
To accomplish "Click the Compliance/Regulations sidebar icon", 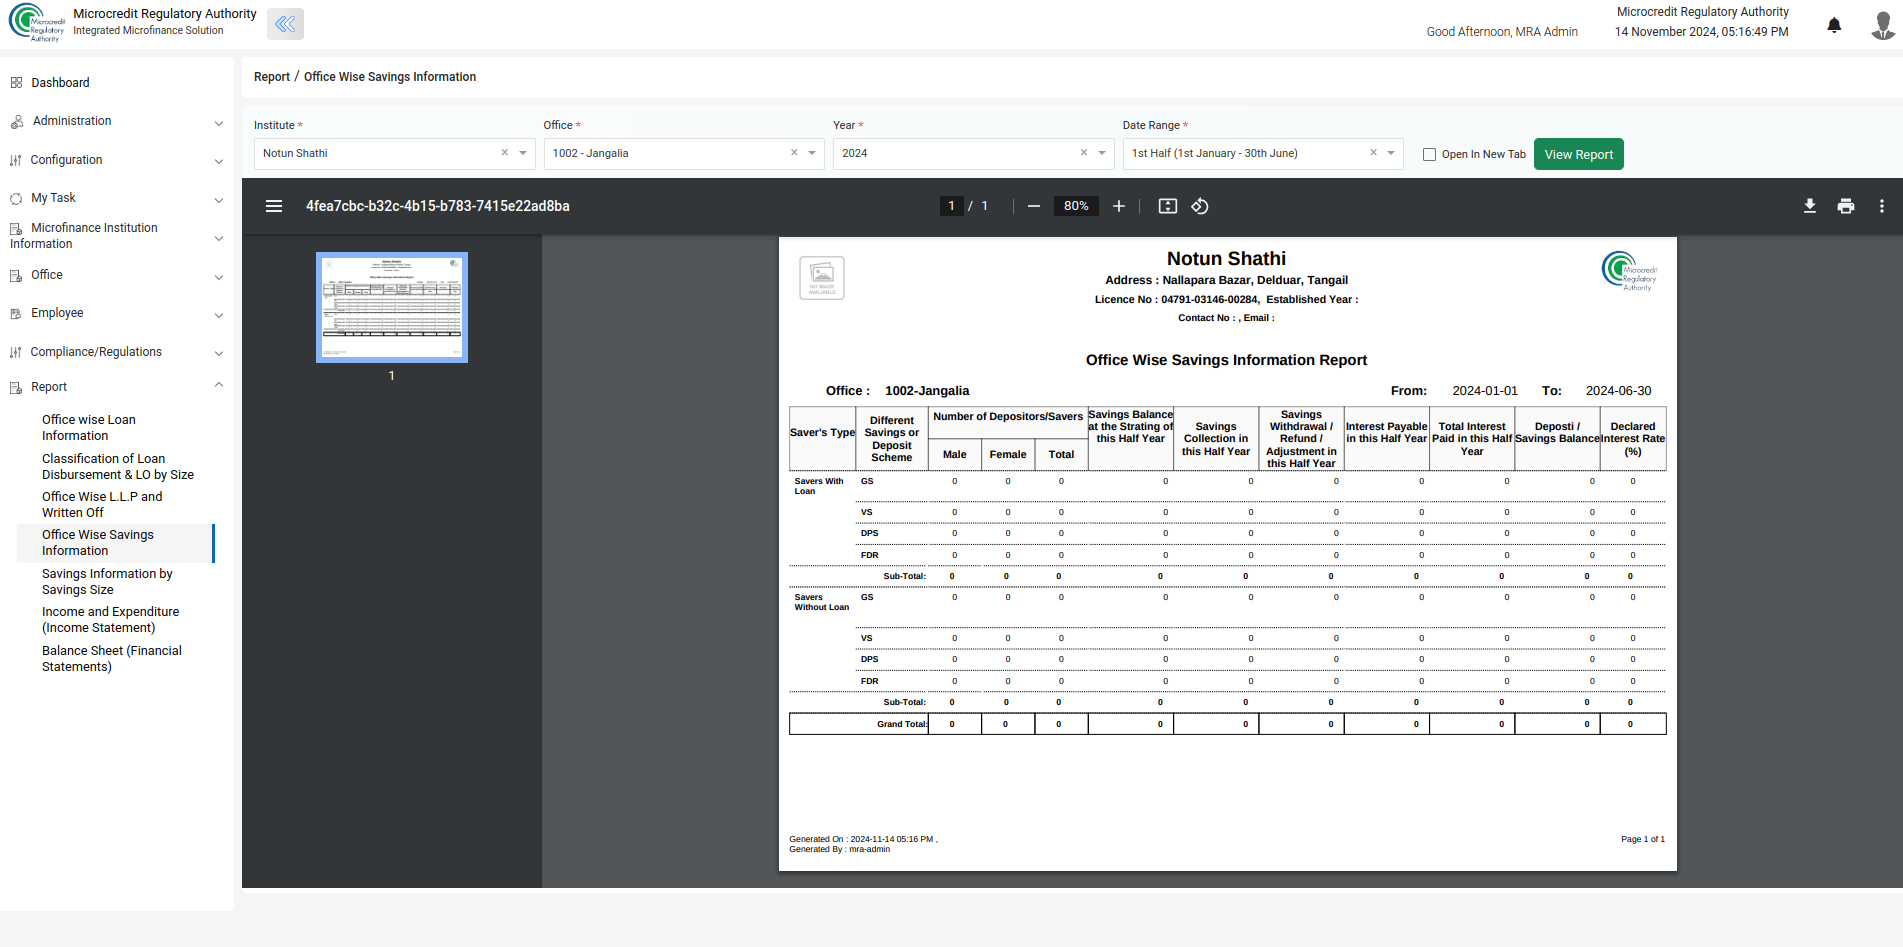I will click(x=16, y=352).
